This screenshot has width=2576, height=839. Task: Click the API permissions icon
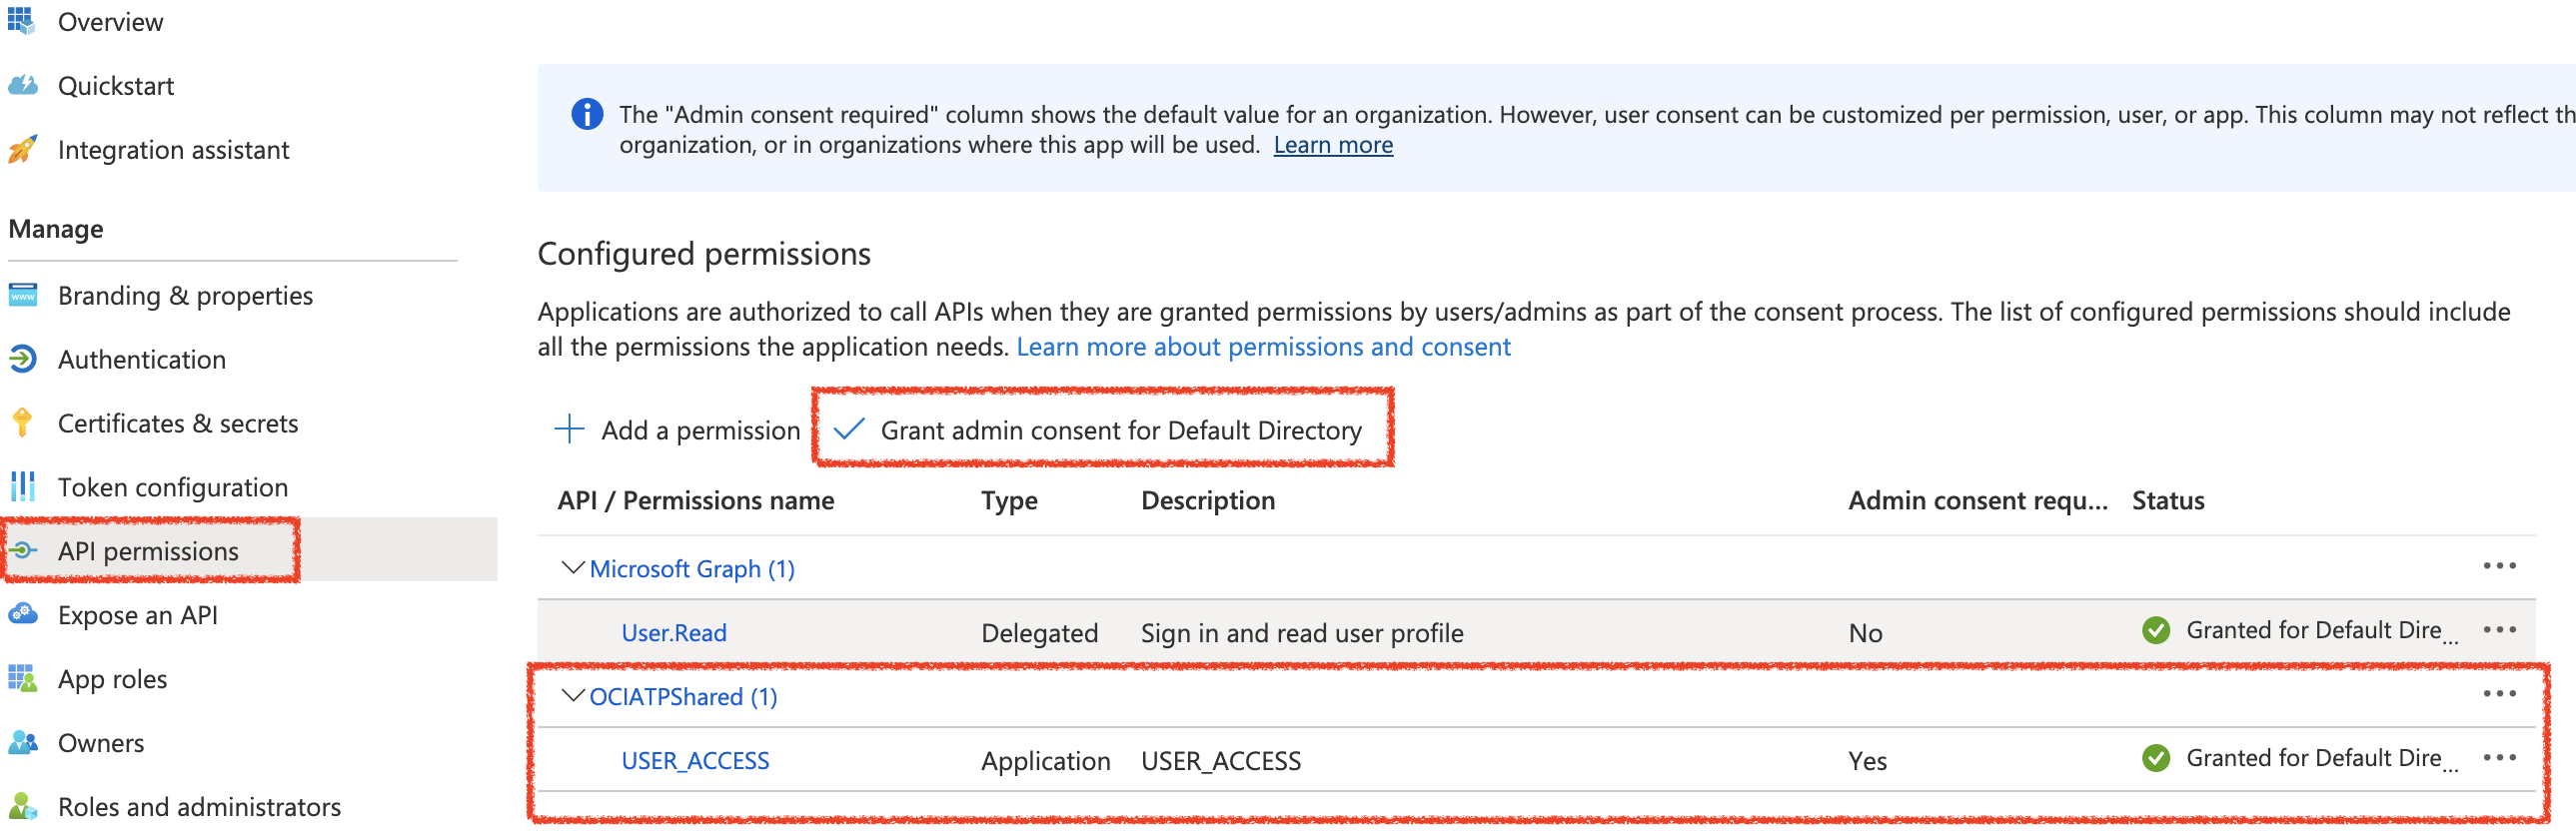[x=22, y=550]
